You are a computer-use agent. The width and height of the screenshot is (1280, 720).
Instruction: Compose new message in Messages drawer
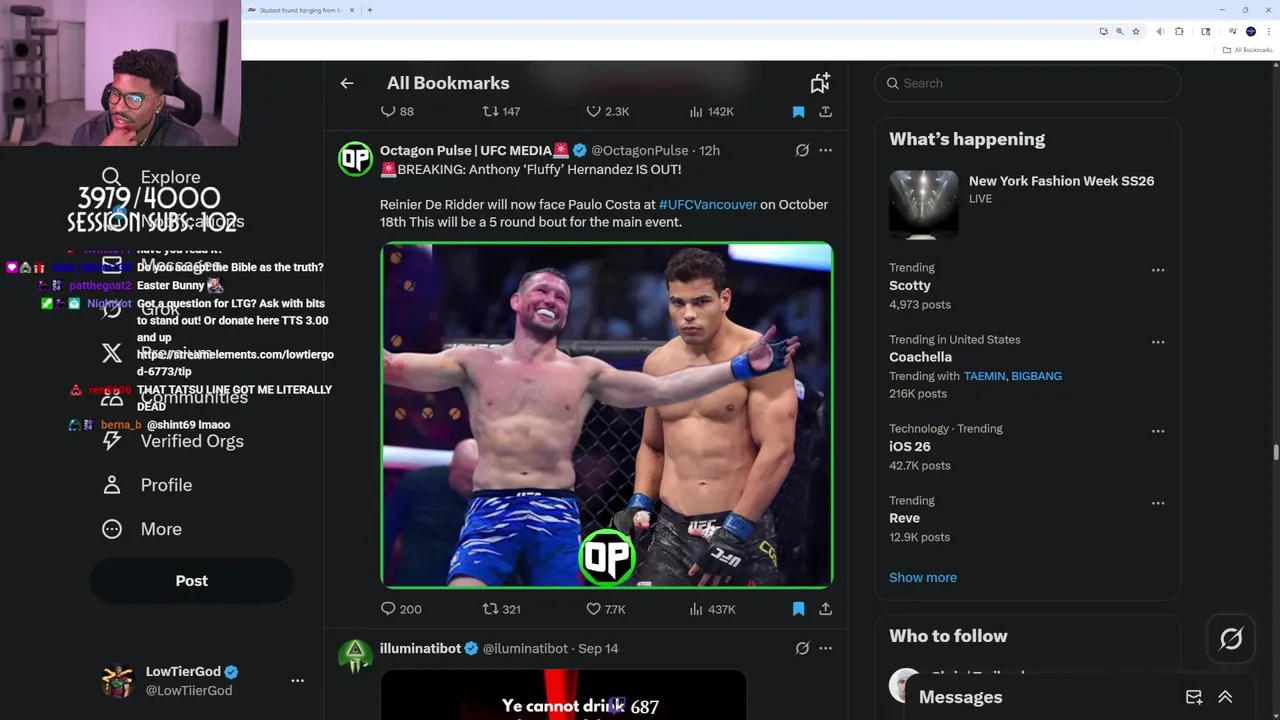(1194, 697)
